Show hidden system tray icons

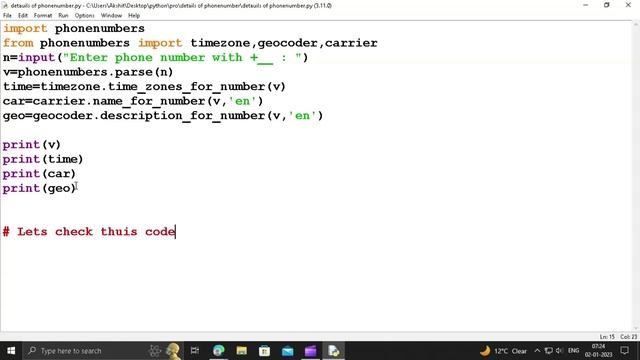pyautogui.click(x=537, y=351)
